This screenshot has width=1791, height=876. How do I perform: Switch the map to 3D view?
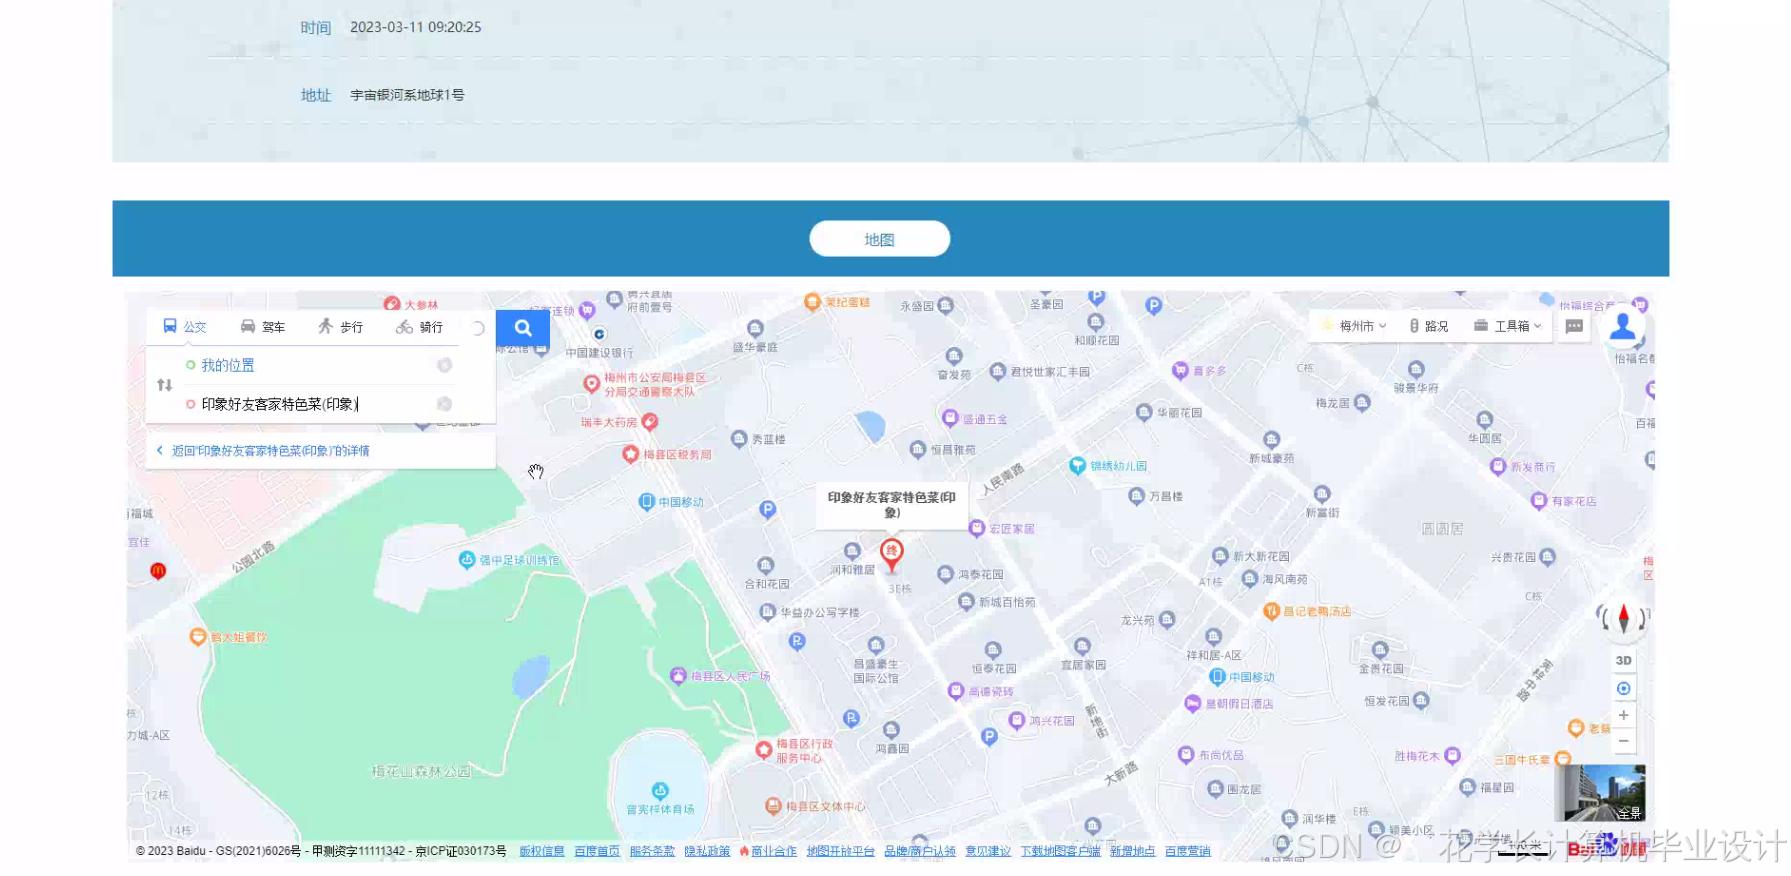point(1623,660)
